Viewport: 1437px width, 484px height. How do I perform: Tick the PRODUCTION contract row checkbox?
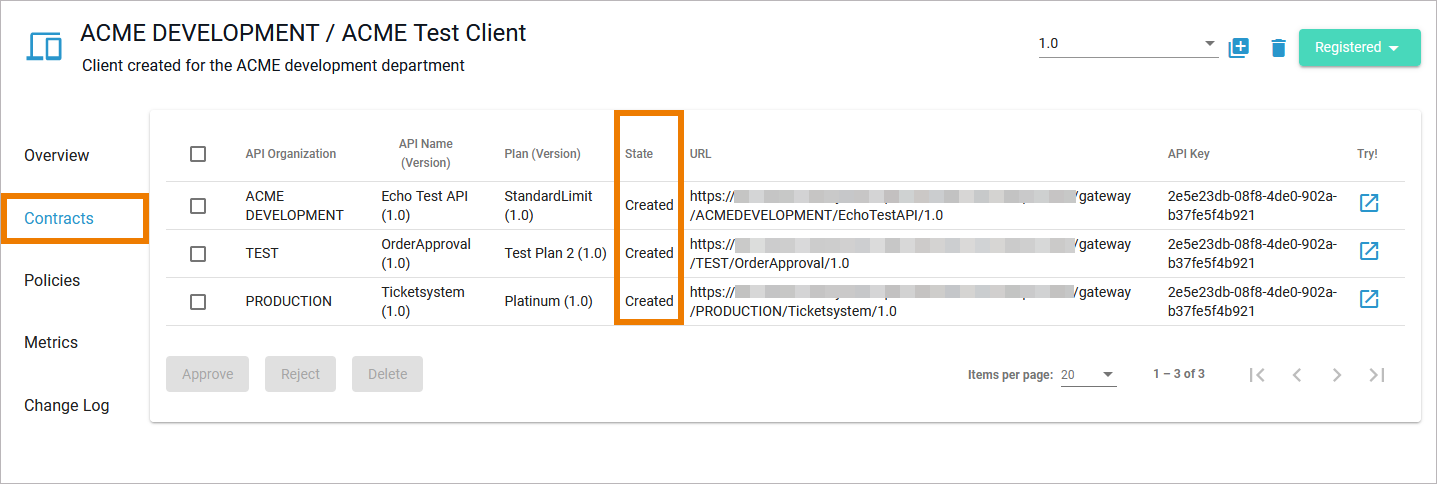click(x=198, y=301)
